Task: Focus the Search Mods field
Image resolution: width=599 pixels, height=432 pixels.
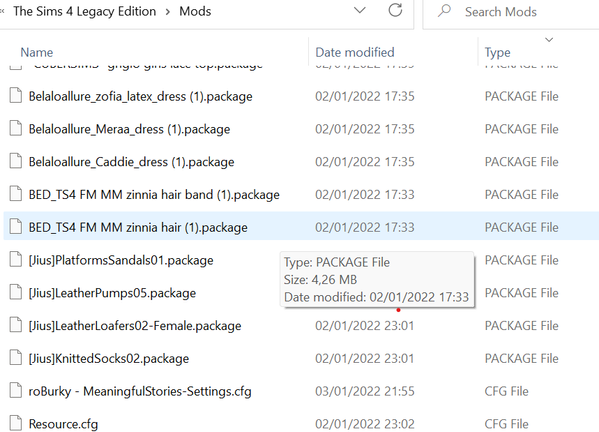Action: pos(512,12)
